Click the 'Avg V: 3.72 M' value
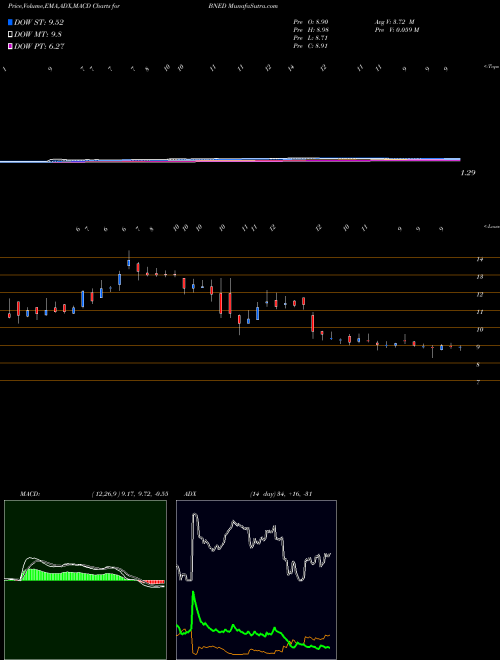500x660 pixels. (394, 21)
